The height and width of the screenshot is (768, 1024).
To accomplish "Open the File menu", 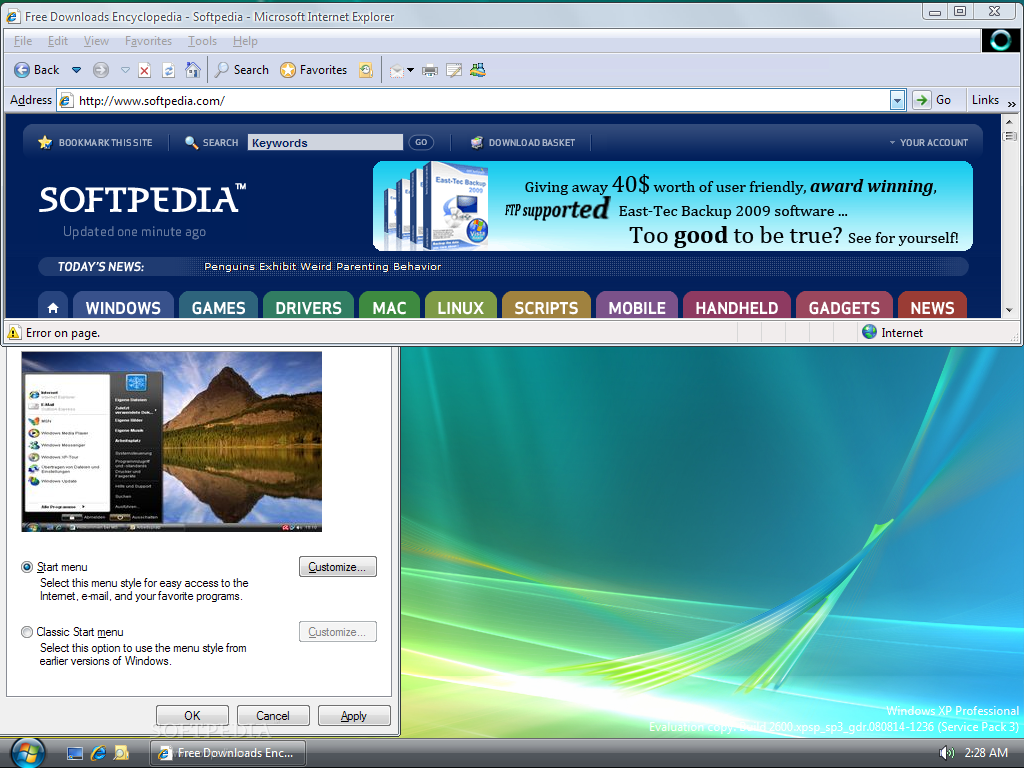I will [23, 40].
